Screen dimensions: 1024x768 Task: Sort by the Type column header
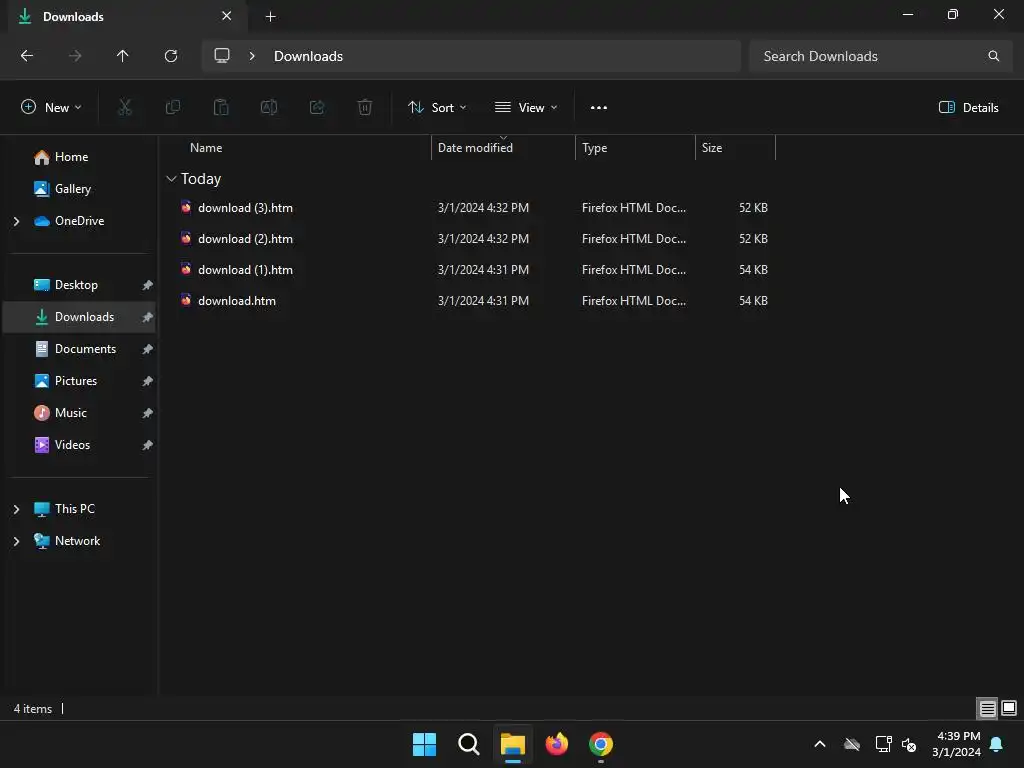(x=594, y=148)
